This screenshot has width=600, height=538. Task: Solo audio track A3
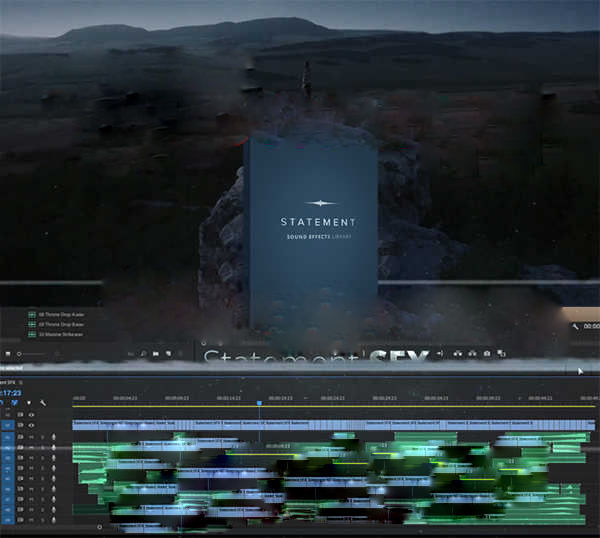pos(42,458)
